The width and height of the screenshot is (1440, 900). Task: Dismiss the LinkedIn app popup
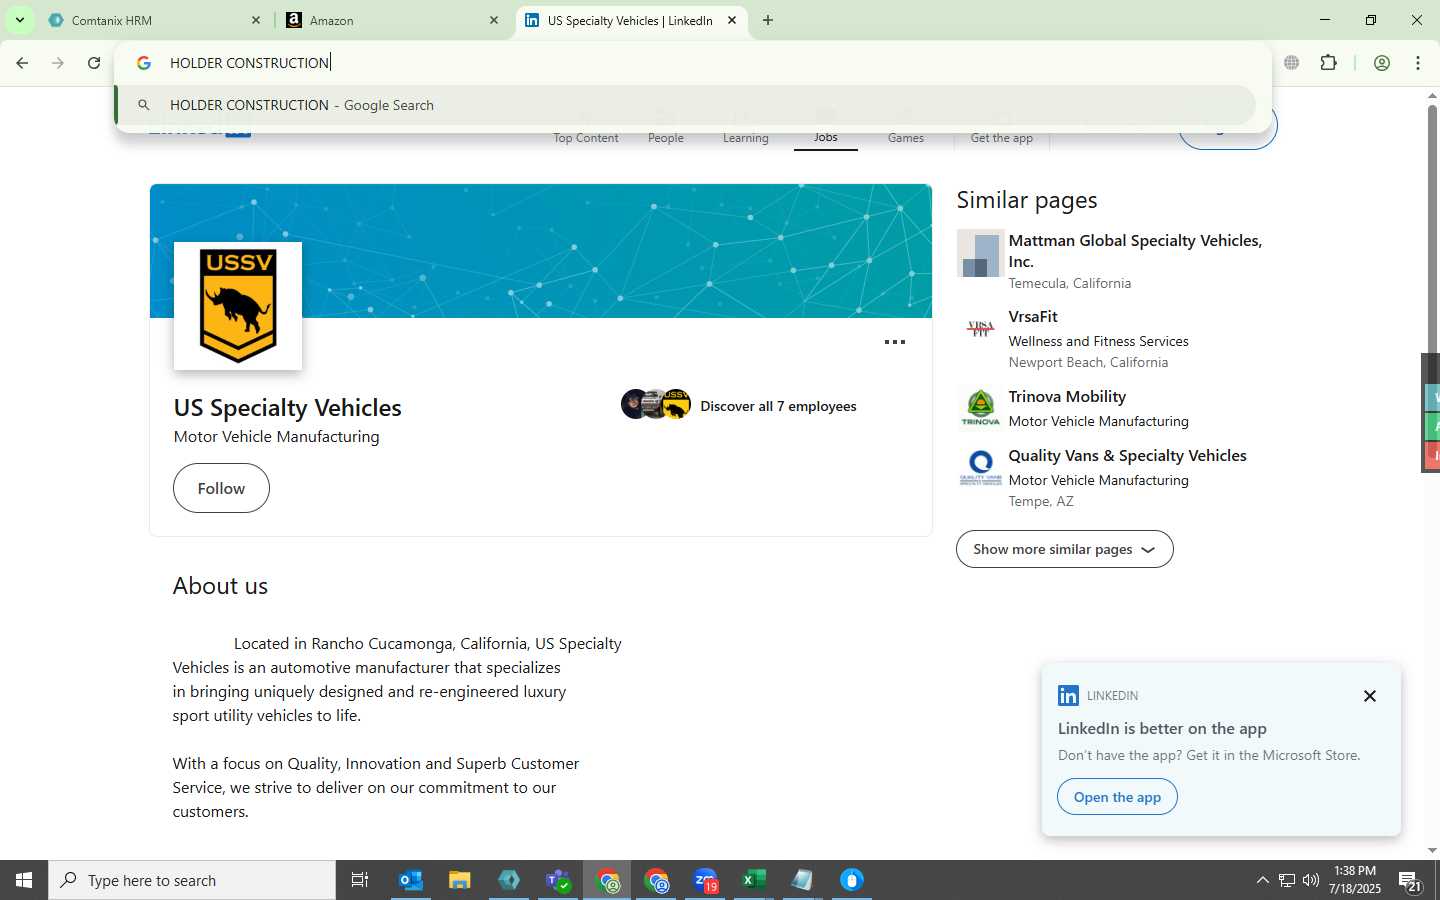tap(1370, 696)
